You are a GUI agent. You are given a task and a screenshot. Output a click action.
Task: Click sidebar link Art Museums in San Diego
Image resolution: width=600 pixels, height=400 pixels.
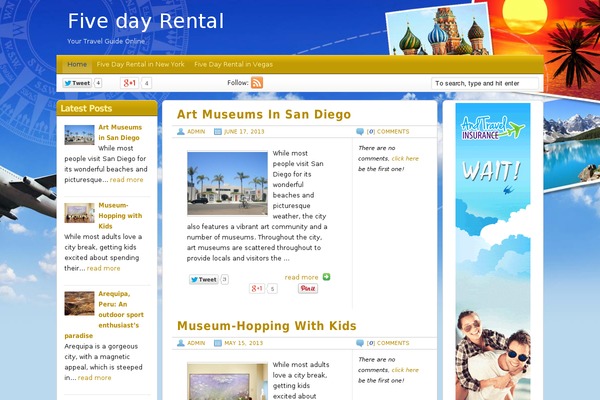pos(120,132)
